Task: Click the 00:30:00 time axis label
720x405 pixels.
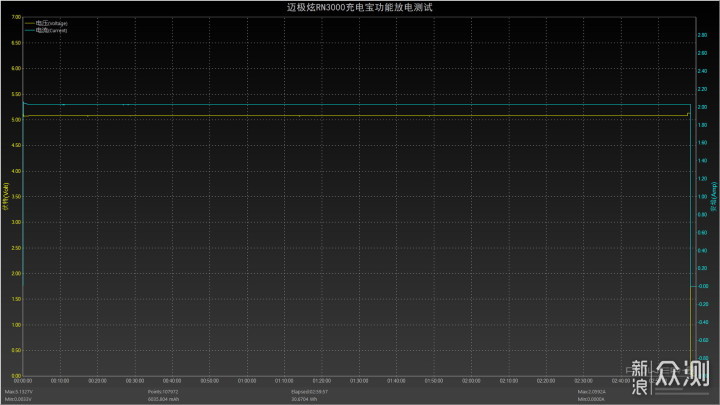Action: (135, 381)
